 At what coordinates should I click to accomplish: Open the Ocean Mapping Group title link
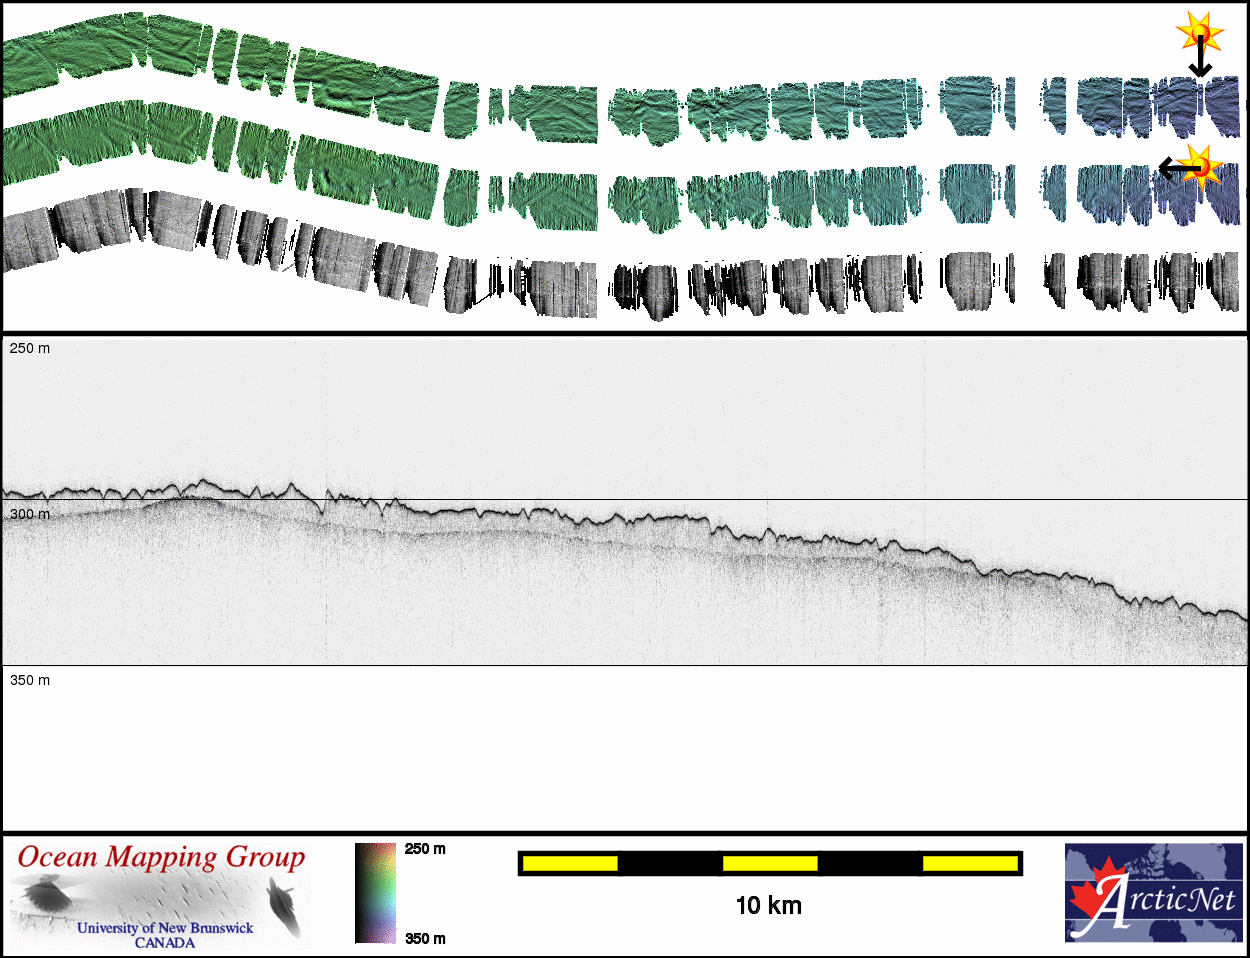coord(161,857)
